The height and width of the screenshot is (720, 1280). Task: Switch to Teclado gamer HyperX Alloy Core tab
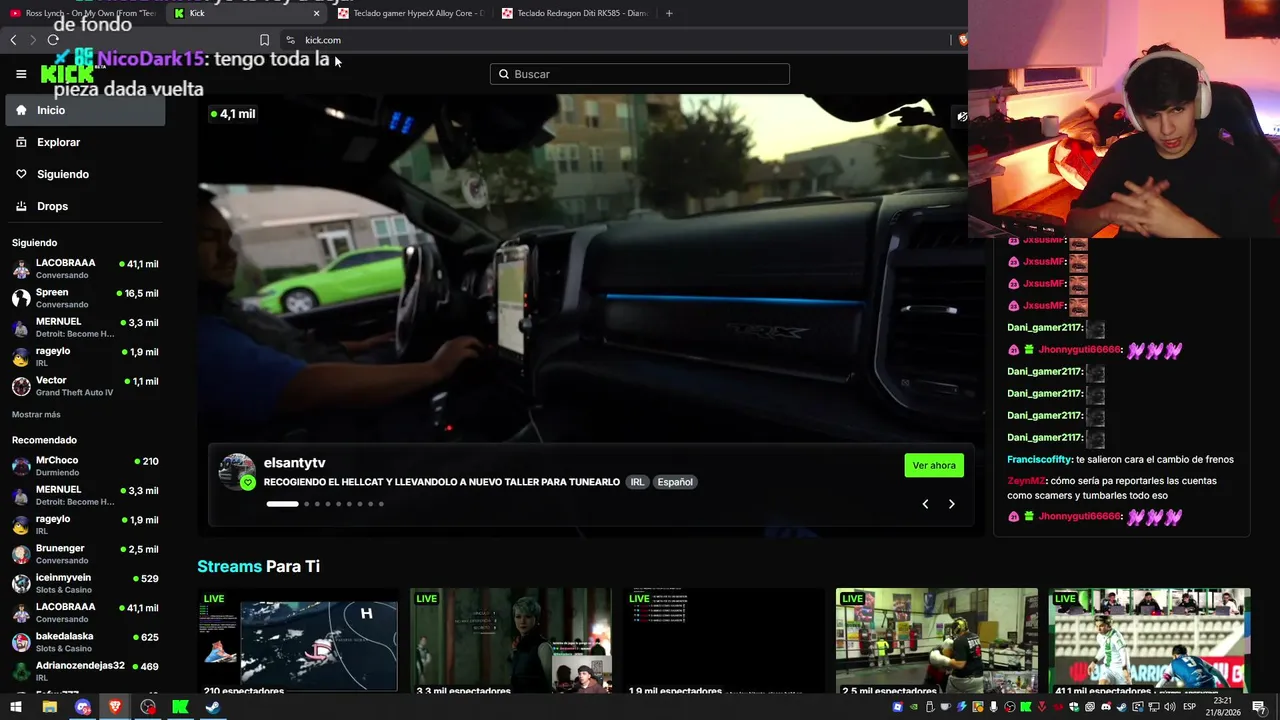point(410,13)
